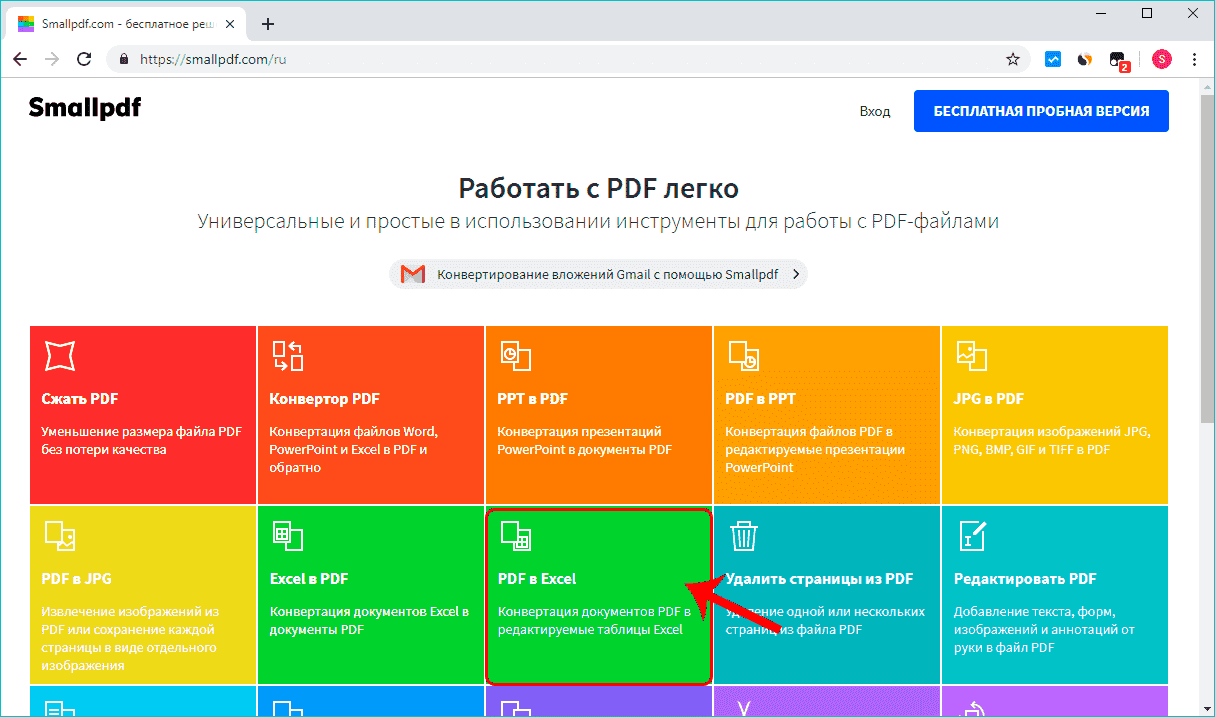This screenshot has width=1215, height=717.
Task: Select the Конвертор PDF tile icon
Action: tap(289, 355)
